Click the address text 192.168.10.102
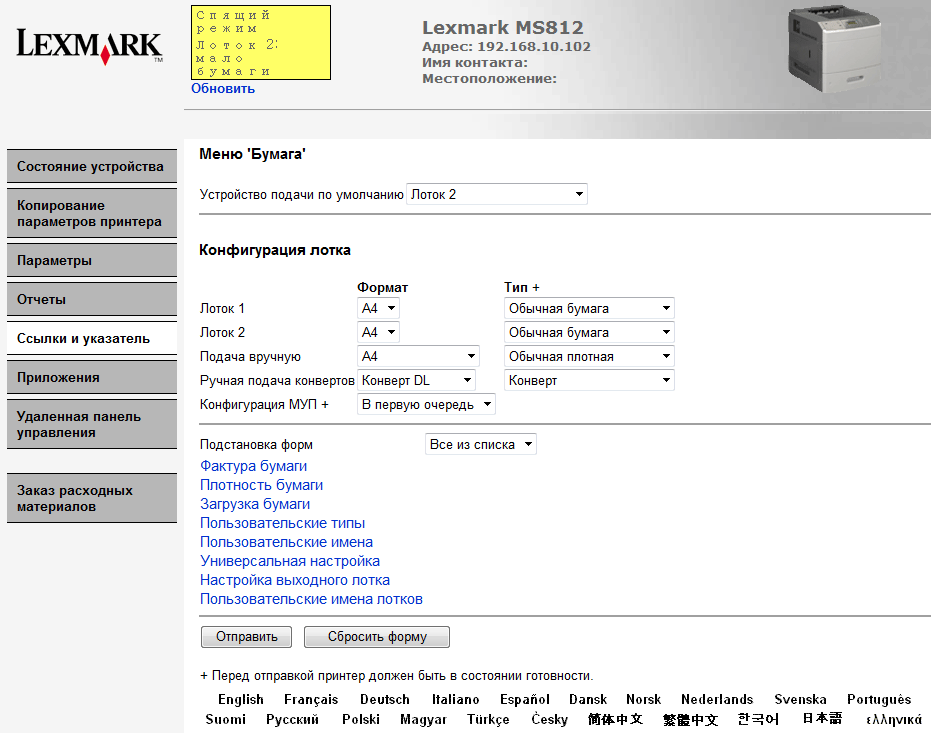The width and height of the screenshot is (931, 733). coord(534,46)
